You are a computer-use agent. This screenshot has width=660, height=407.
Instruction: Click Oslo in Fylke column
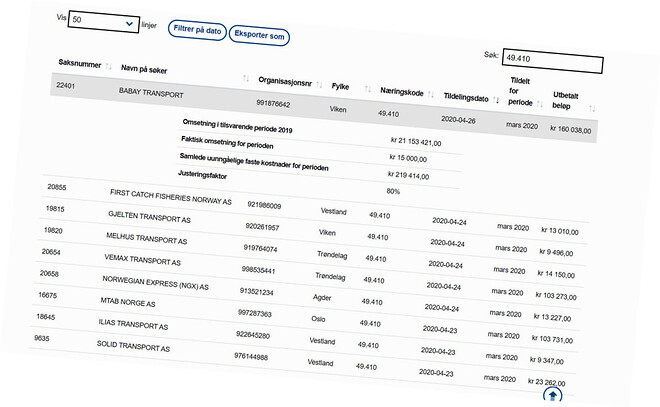318,319
